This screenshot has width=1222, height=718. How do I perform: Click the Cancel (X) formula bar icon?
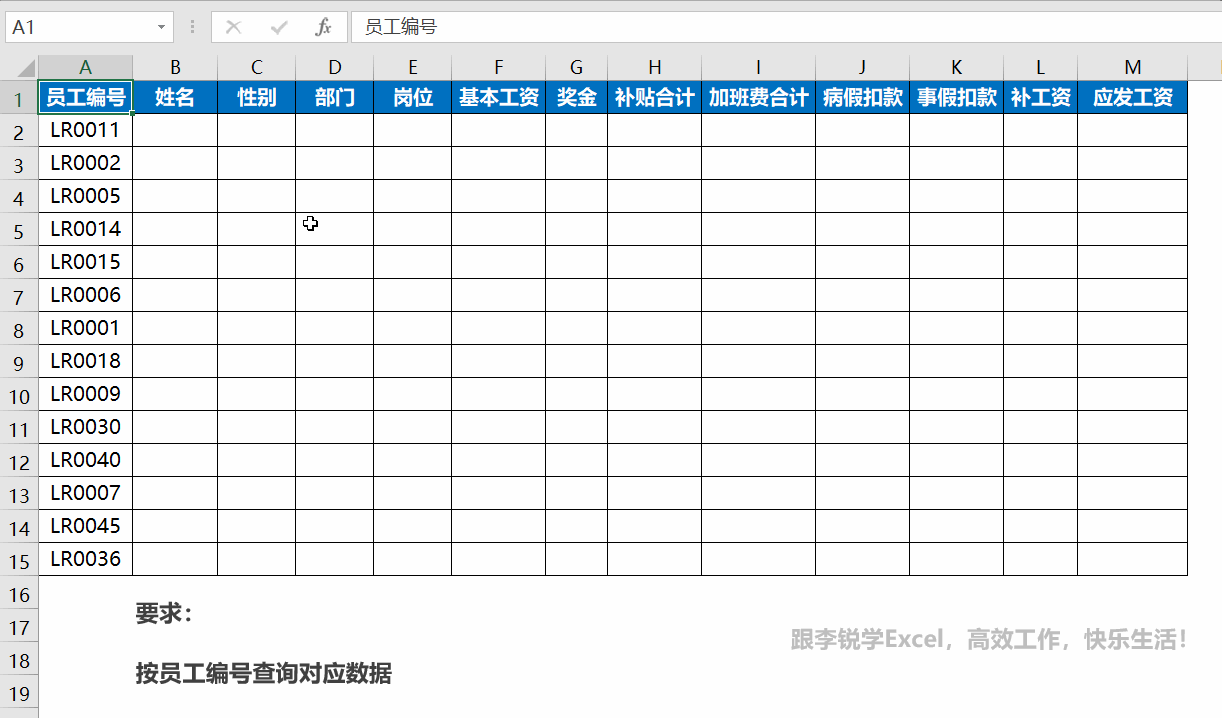pyautogui.click(x=234, y=27)
